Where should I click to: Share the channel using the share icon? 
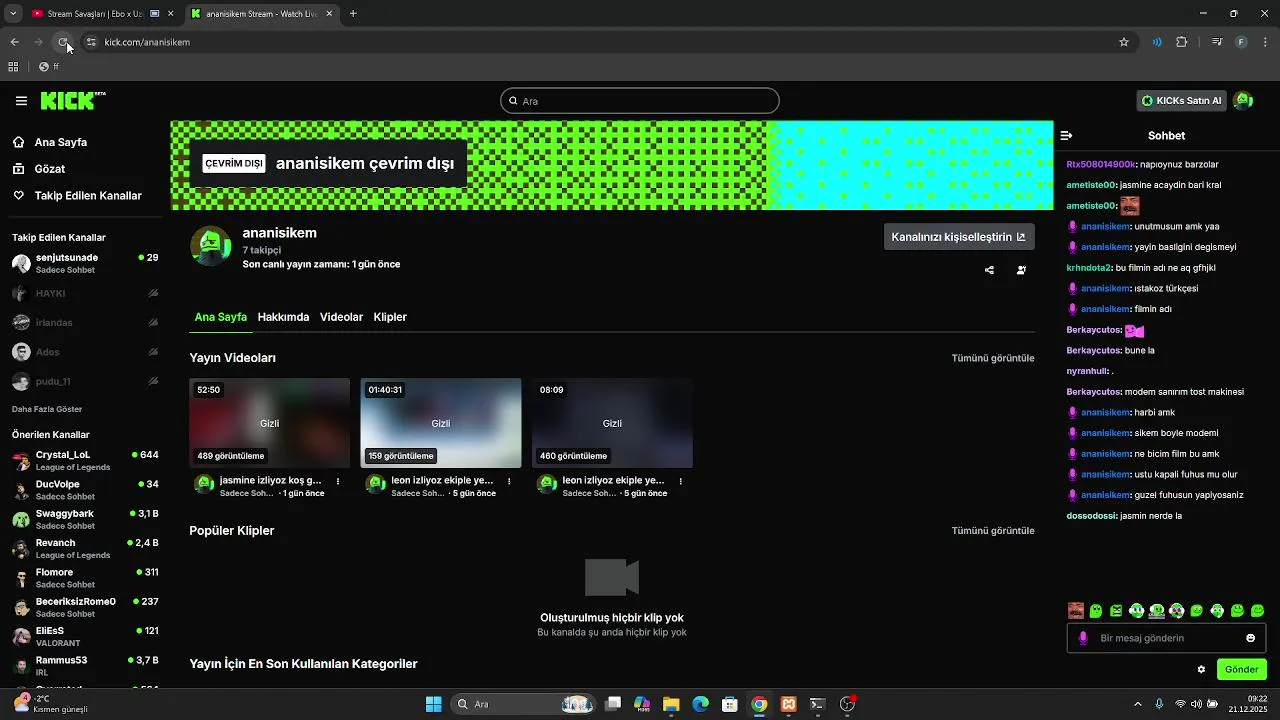989,270
